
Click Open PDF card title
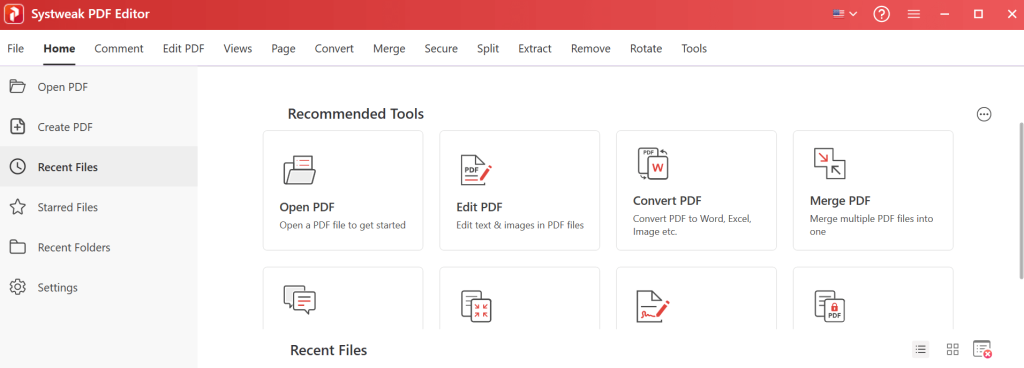pos(307,207)
